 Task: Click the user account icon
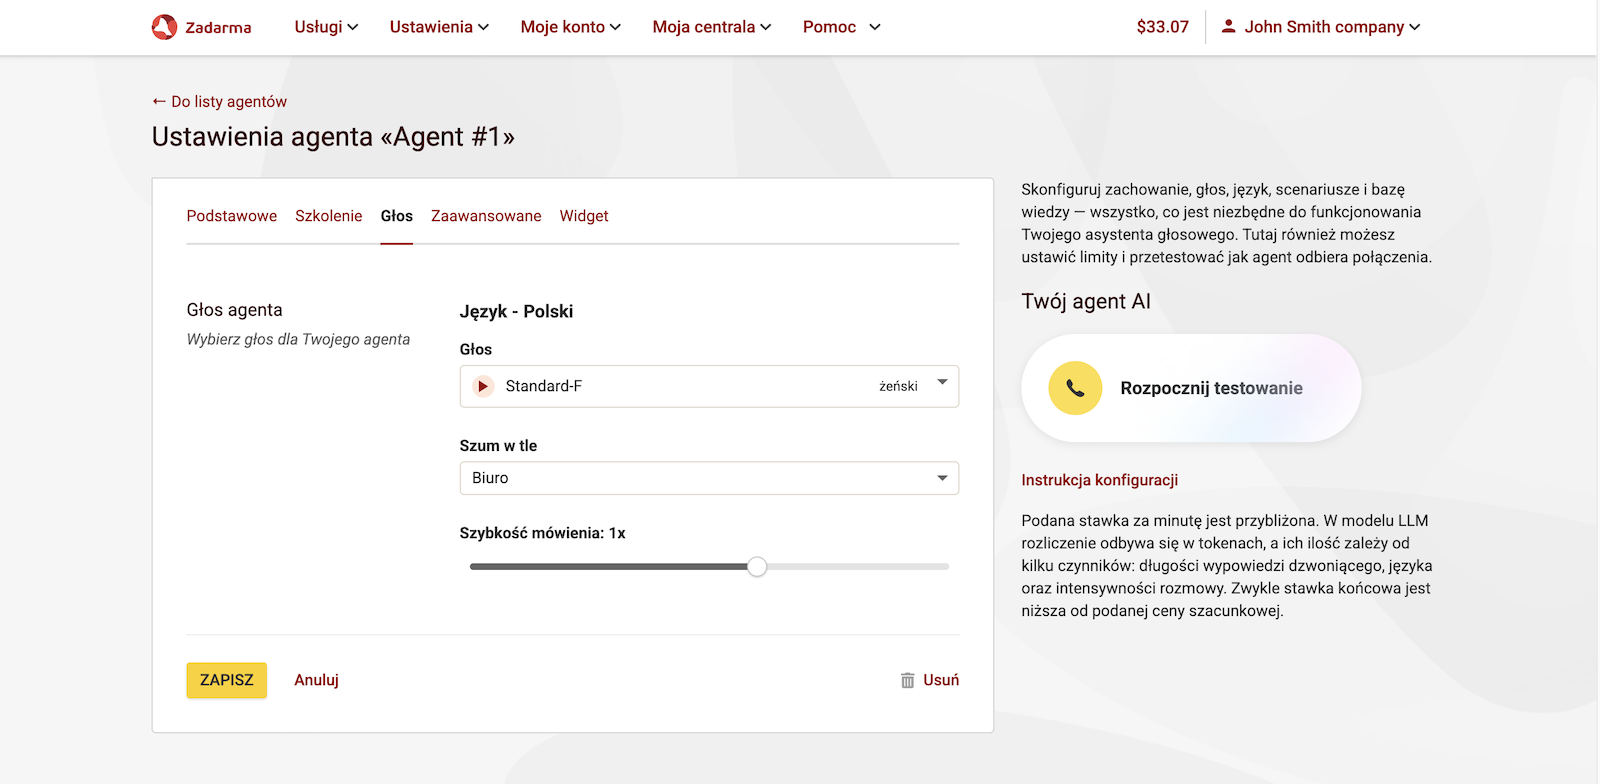tap(1228, 27)
